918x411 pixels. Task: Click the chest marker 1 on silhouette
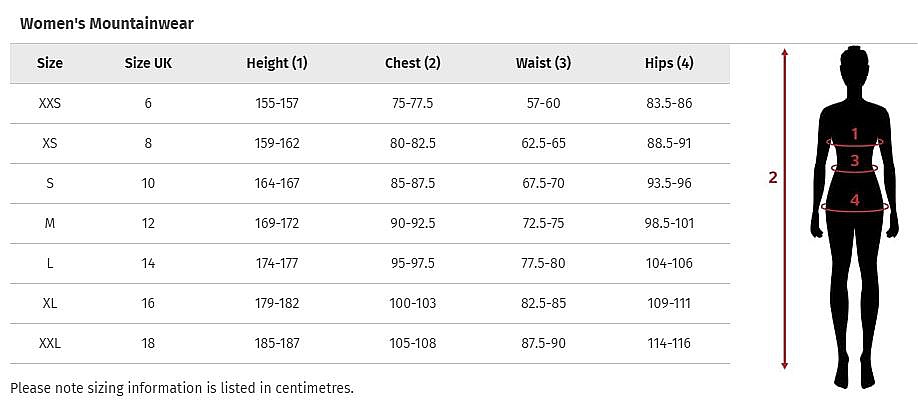(855, 134)
